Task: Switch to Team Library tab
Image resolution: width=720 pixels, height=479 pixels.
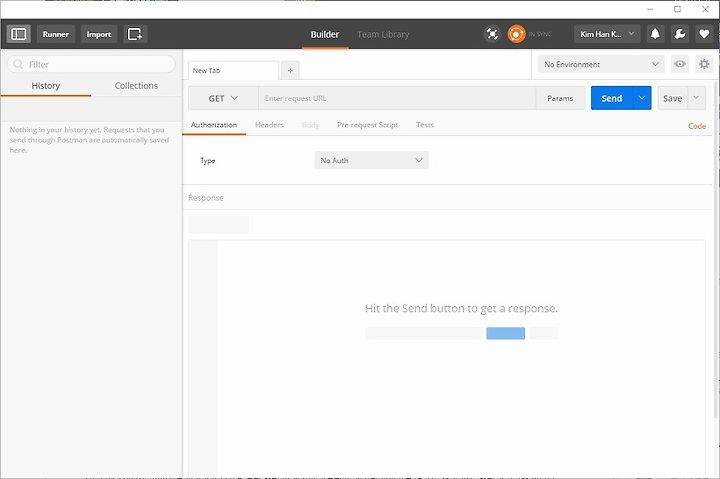Action: click(383, 34)
